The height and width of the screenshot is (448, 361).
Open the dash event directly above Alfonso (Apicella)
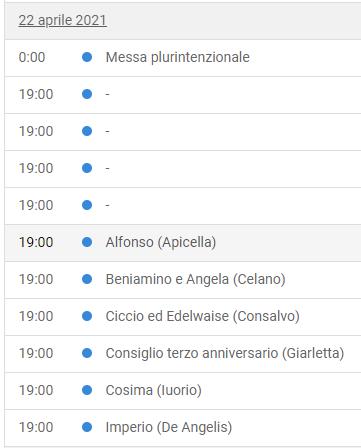183,206
